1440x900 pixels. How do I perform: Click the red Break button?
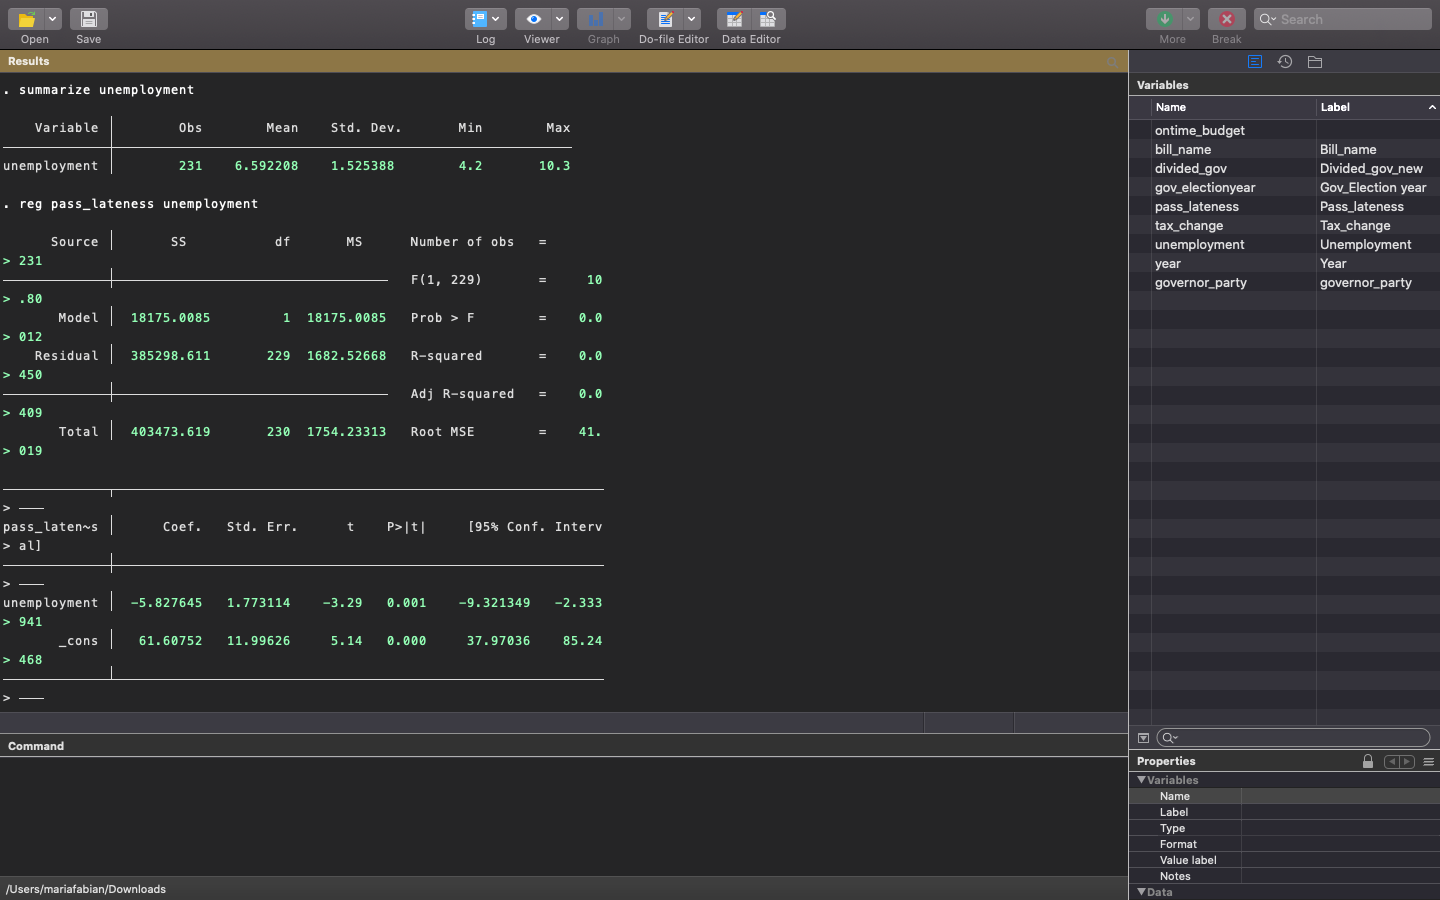[x=1227, y=19]
